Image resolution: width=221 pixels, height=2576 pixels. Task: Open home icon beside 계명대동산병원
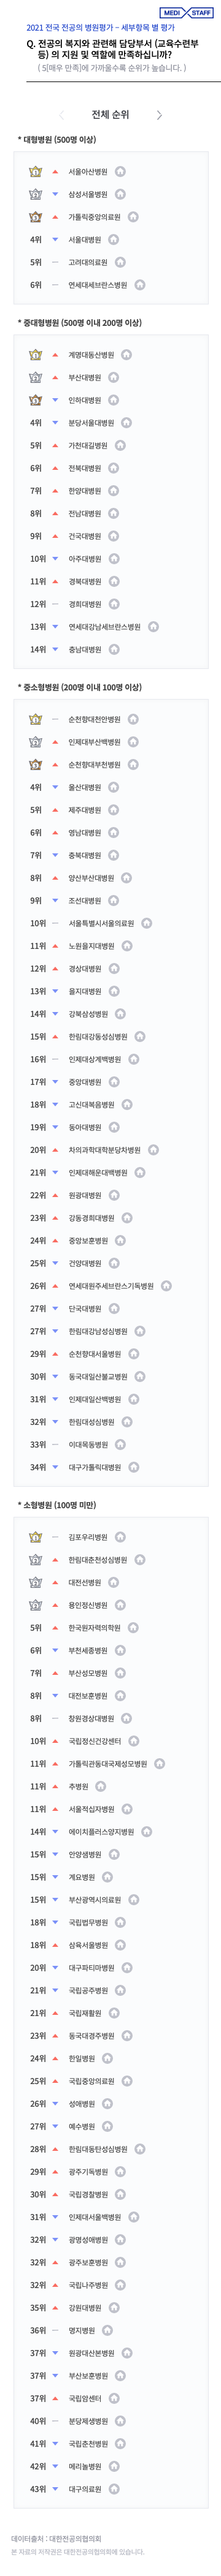click(x=127, y=355)
